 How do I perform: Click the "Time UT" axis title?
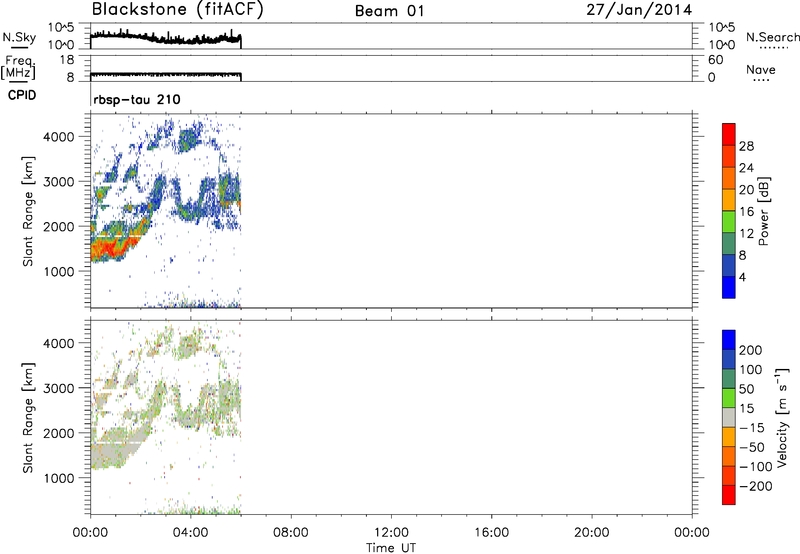click(x=391, y=548)
